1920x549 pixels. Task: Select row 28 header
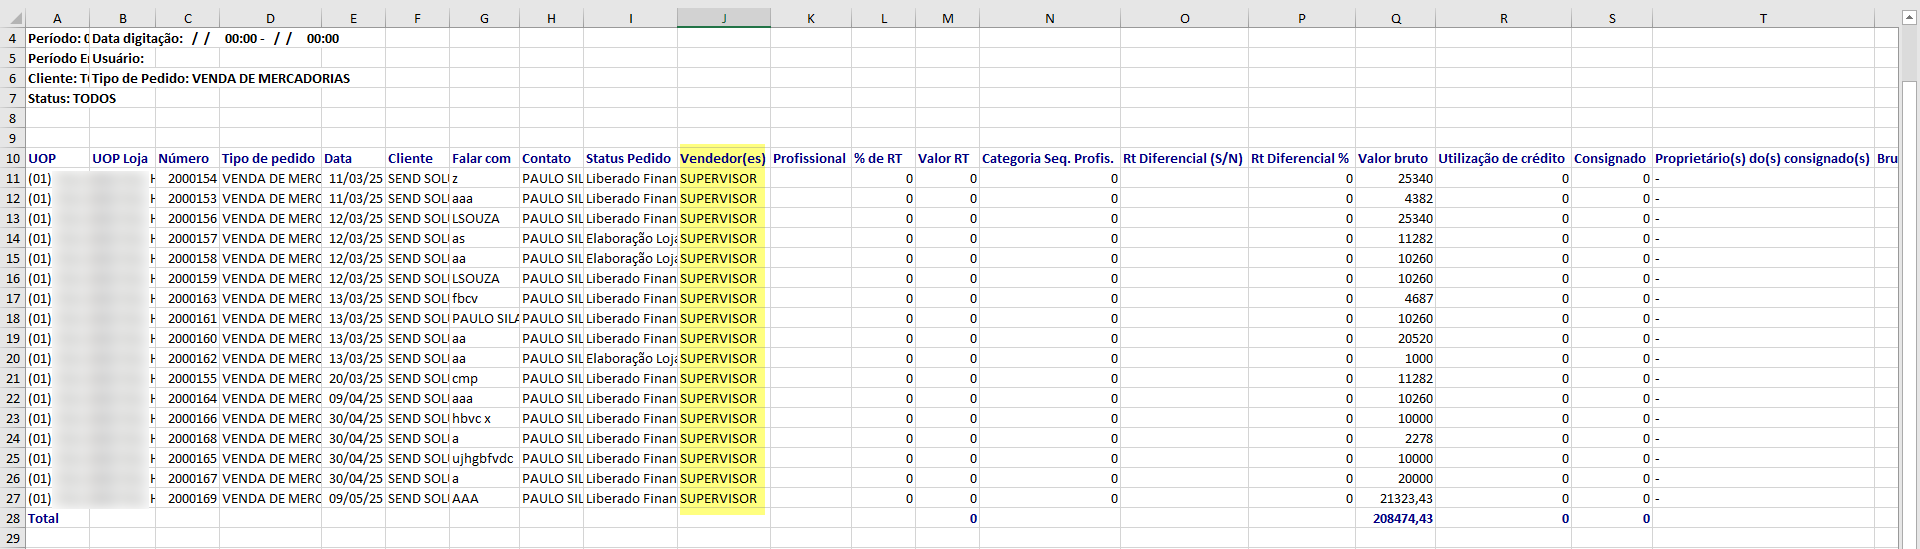[12, 518]
